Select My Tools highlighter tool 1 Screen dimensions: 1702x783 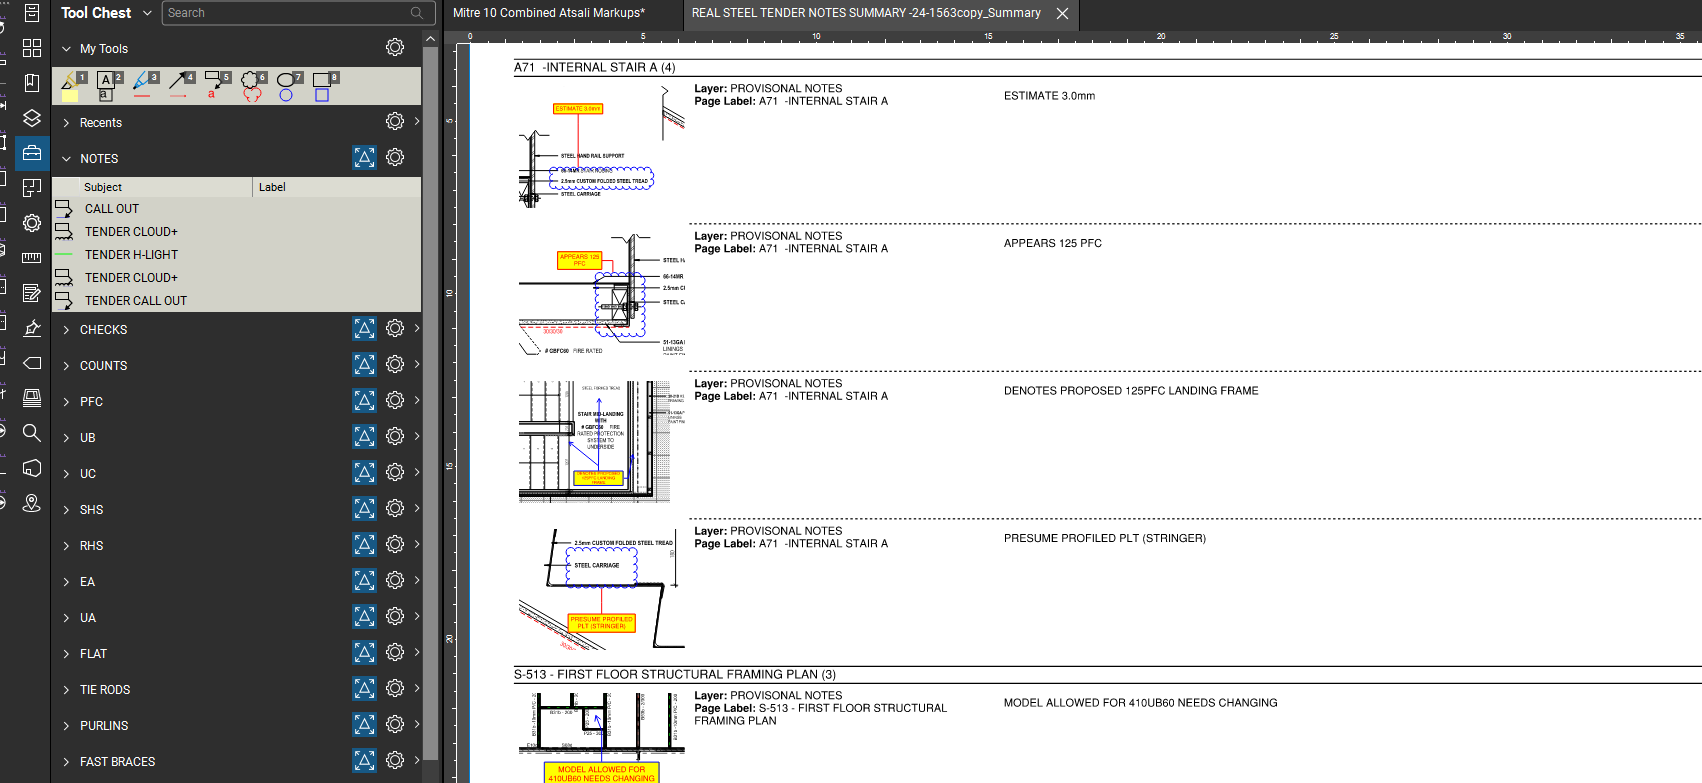click(x=73, y=86)
